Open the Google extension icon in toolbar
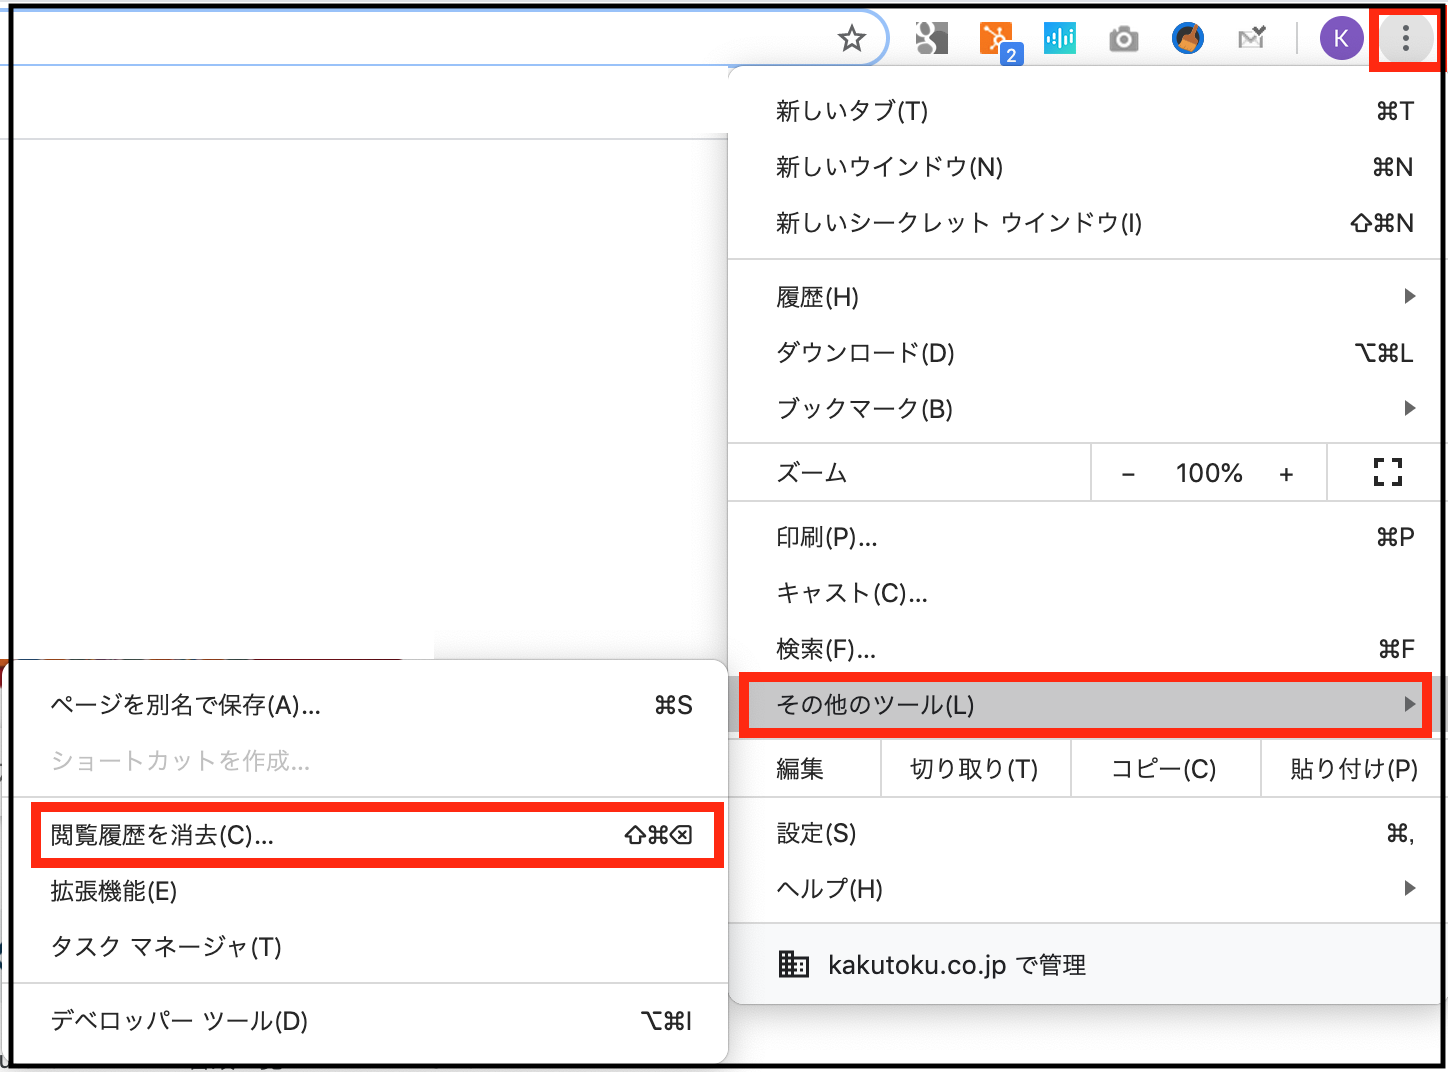This screenshot has height=1072, width=1448. coord(931,39)
